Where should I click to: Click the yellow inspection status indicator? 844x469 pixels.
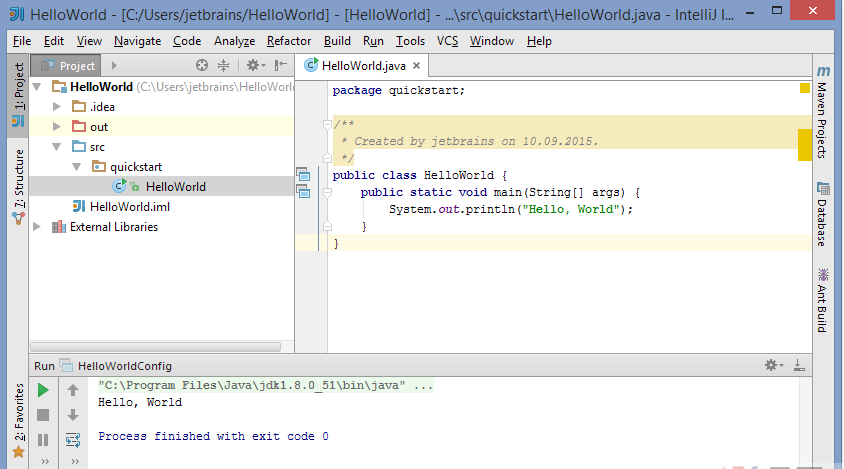805,88
